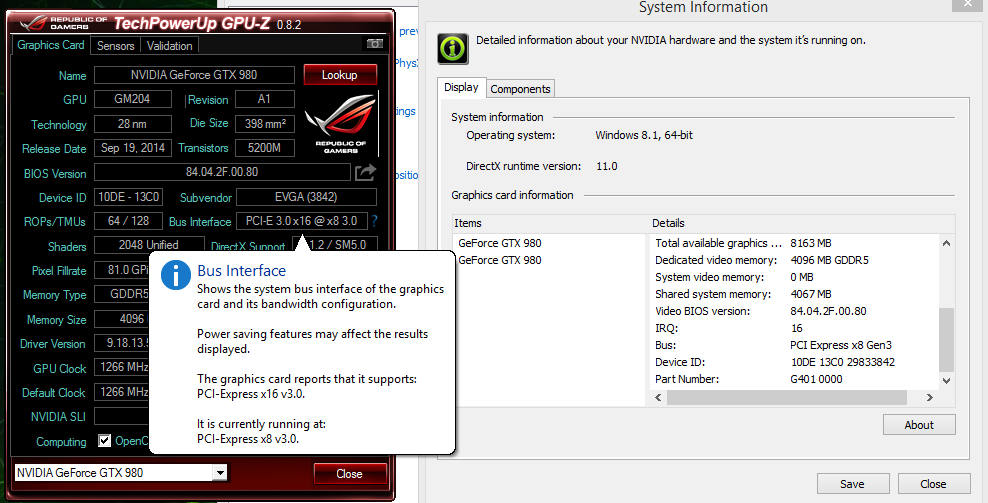Image resolution: width=988 pixels, height=503 pixels.
Task: Click the Transistors field 5200M
Action: coord(265,147)
